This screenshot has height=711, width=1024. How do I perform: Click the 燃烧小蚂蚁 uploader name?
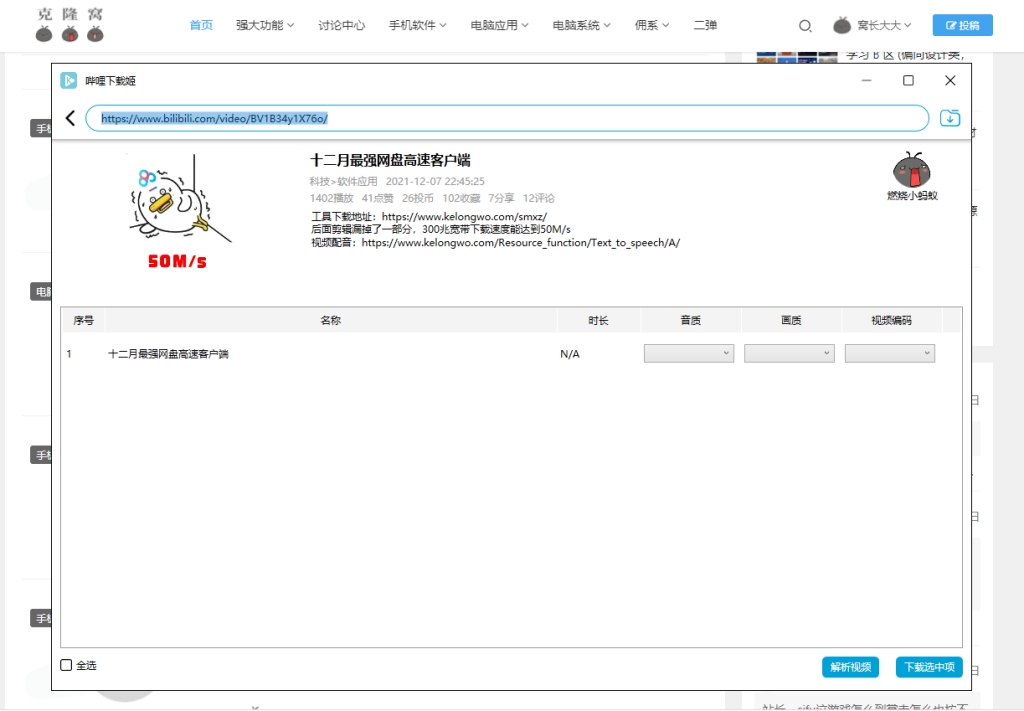[x=912, y=195]
